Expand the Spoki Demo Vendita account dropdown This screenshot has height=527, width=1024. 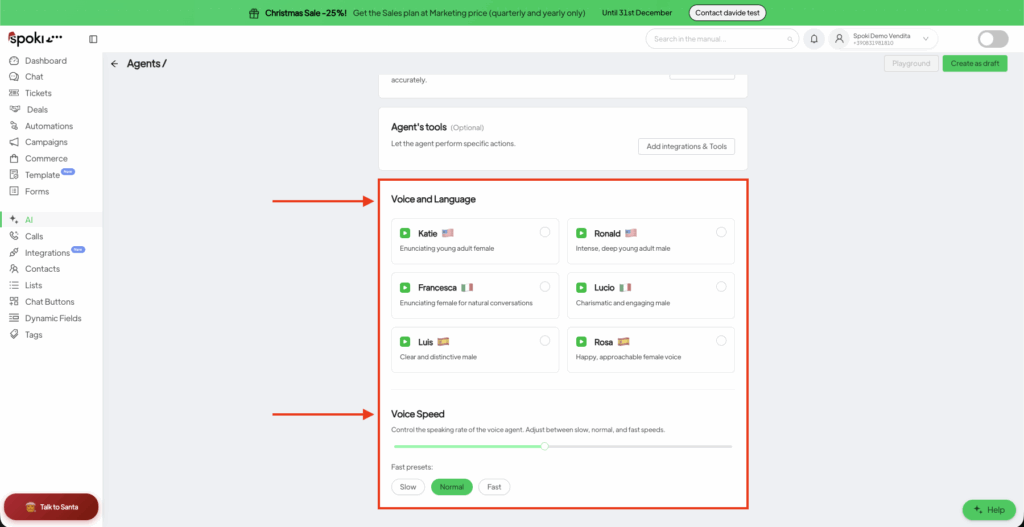(x=926, y=39)
